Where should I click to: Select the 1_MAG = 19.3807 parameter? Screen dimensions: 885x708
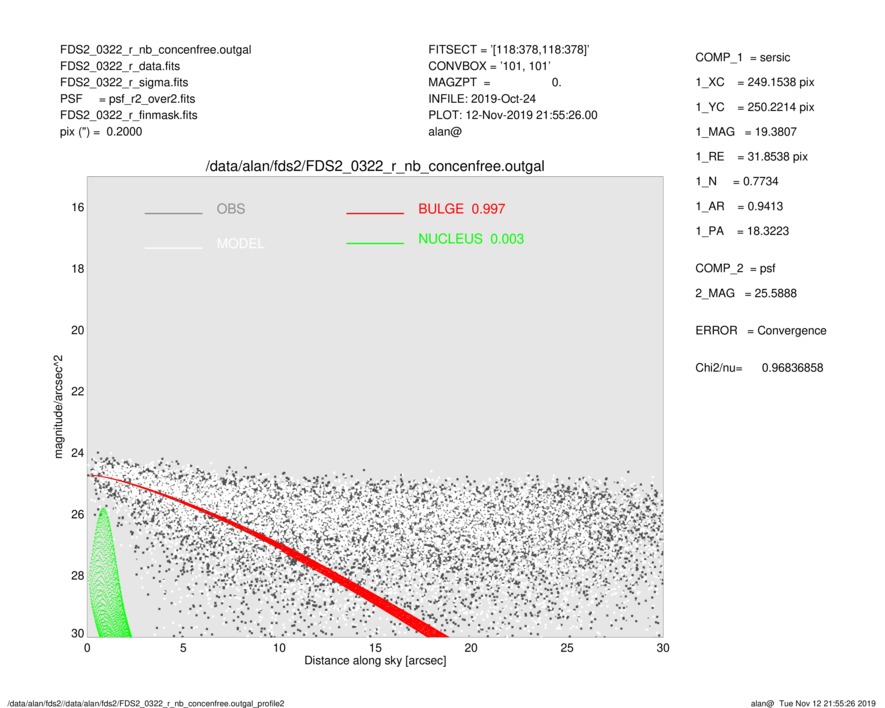click(x=746, y=132)
